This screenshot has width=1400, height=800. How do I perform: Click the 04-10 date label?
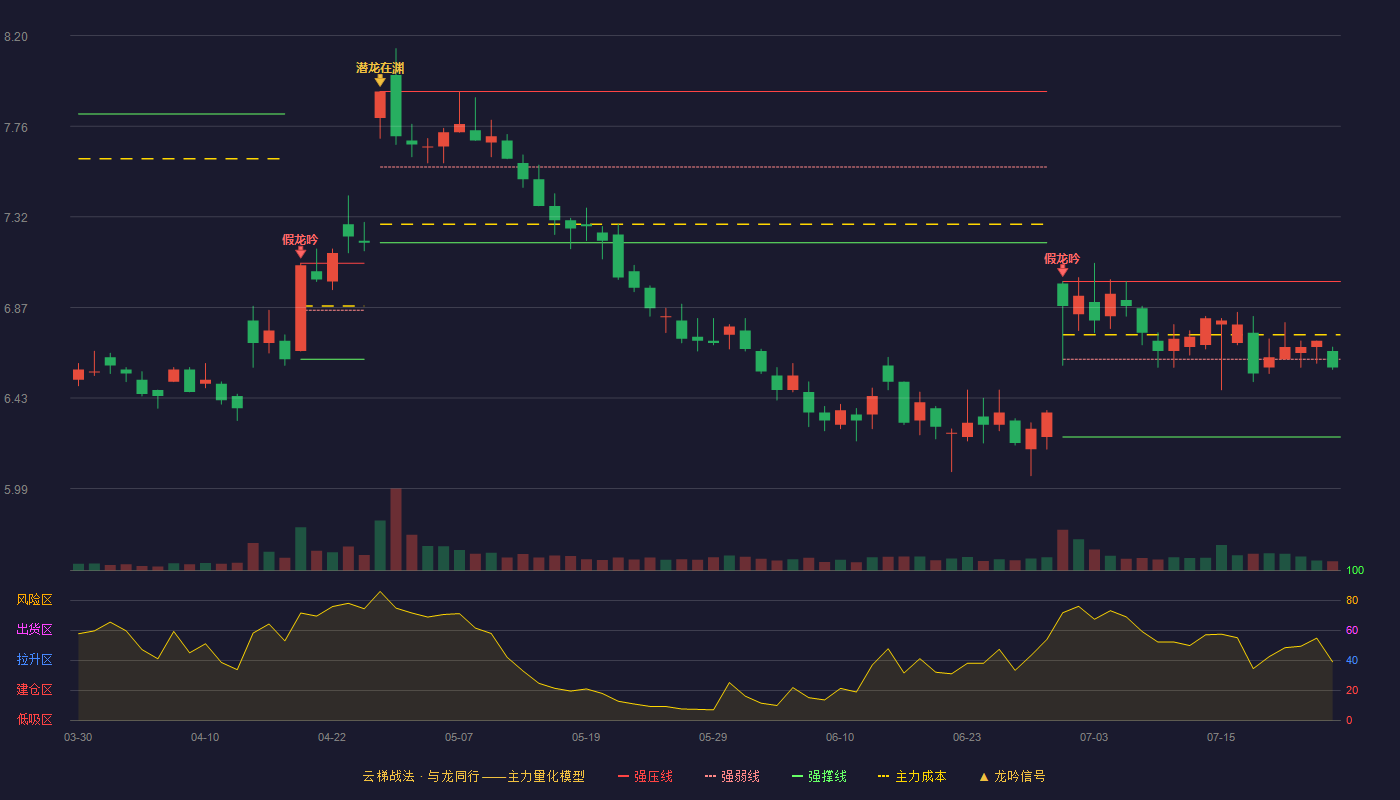coord(205,737)
